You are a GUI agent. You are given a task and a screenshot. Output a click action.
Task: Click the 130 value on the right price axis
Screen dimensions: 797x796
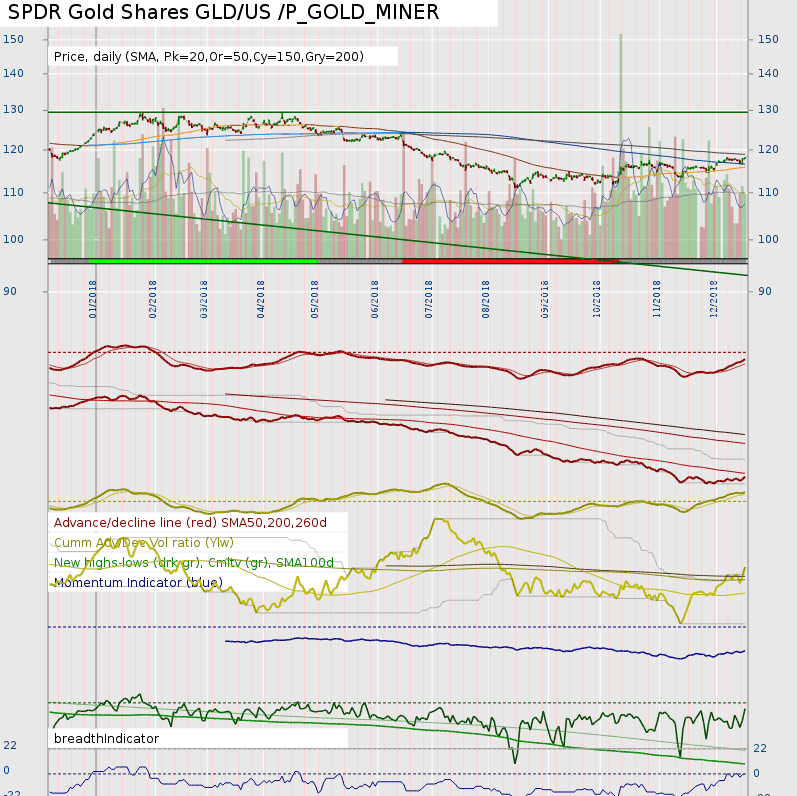pyautogui.click(x=768, y=109)
